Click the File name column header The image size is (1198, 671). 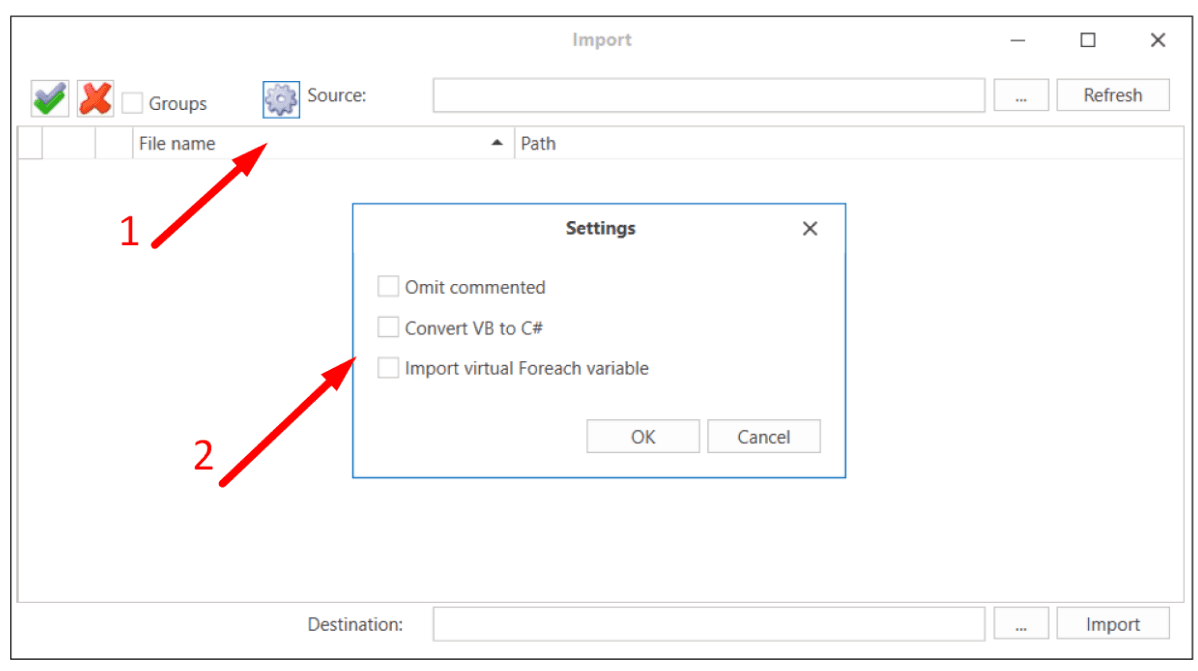click(300, 144)
